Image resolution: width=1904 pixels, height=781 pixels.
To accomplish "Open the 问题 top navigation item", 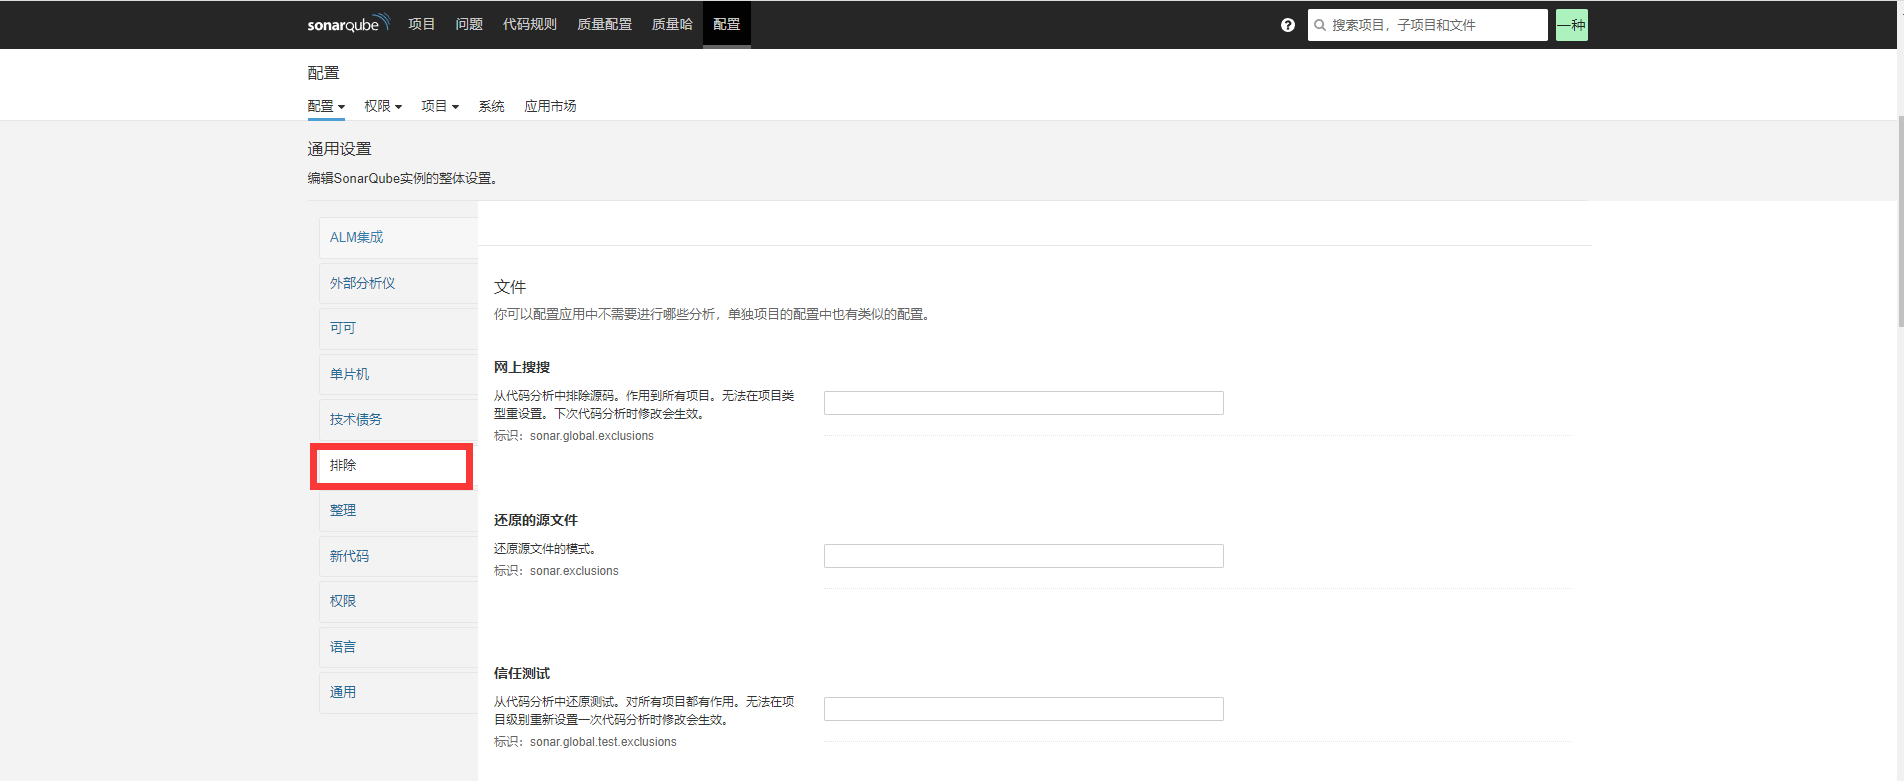I will (x=469, y=24).
